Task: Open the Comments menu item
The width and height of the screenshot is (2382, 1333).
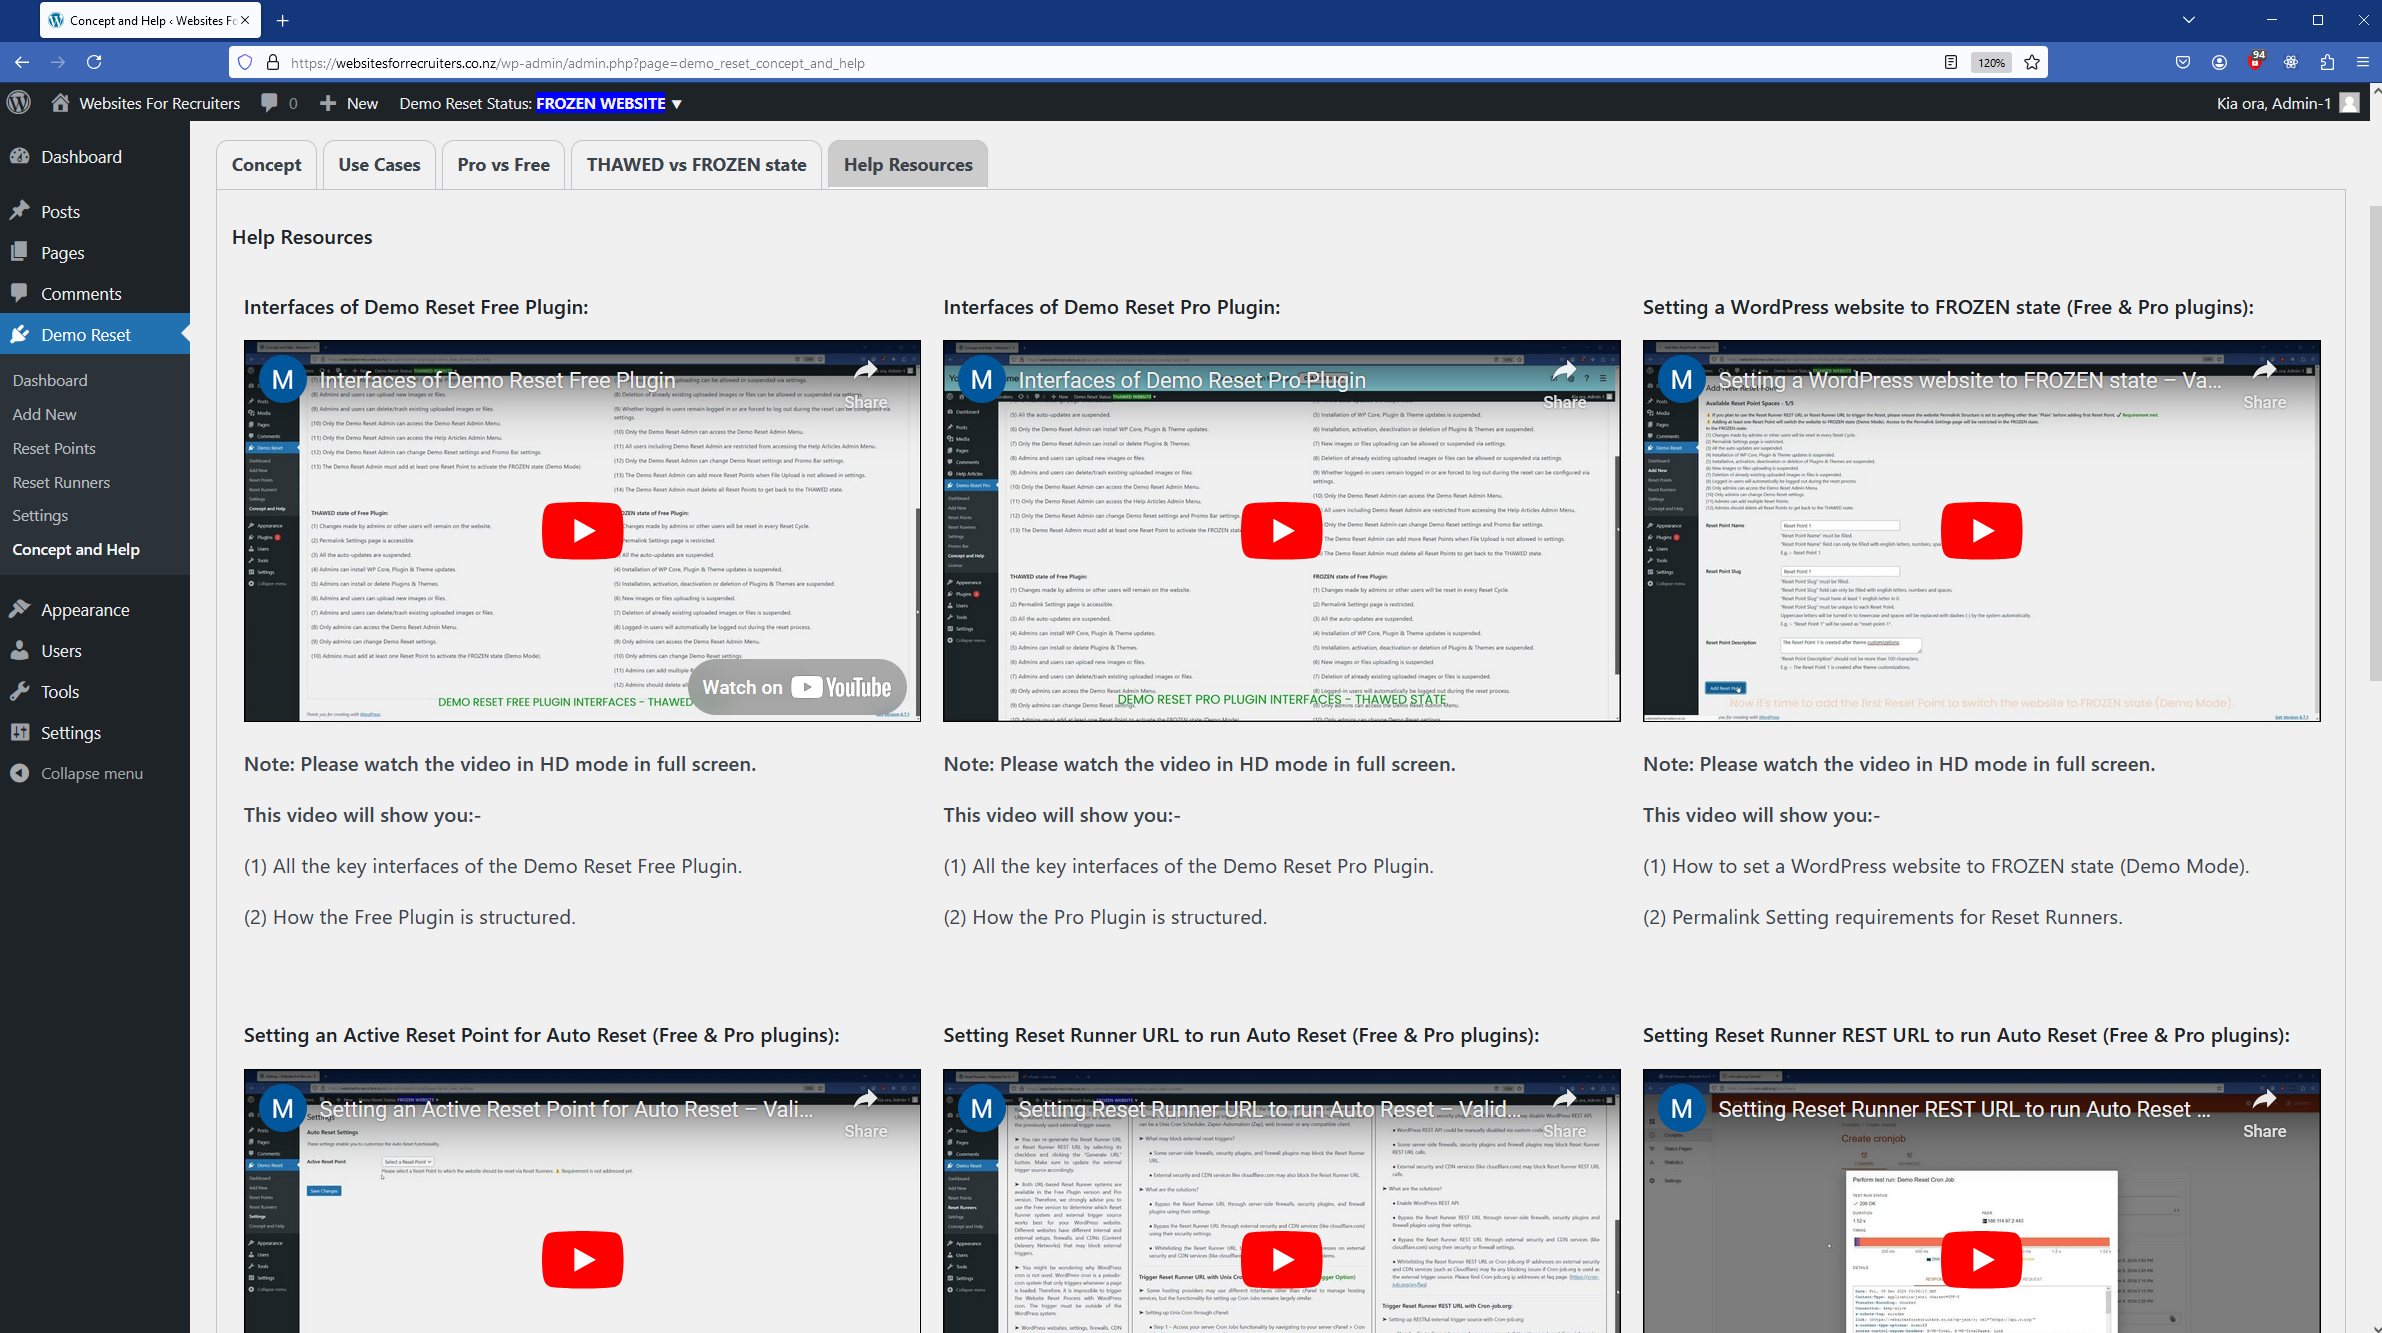Action: [x=95, y=294]
